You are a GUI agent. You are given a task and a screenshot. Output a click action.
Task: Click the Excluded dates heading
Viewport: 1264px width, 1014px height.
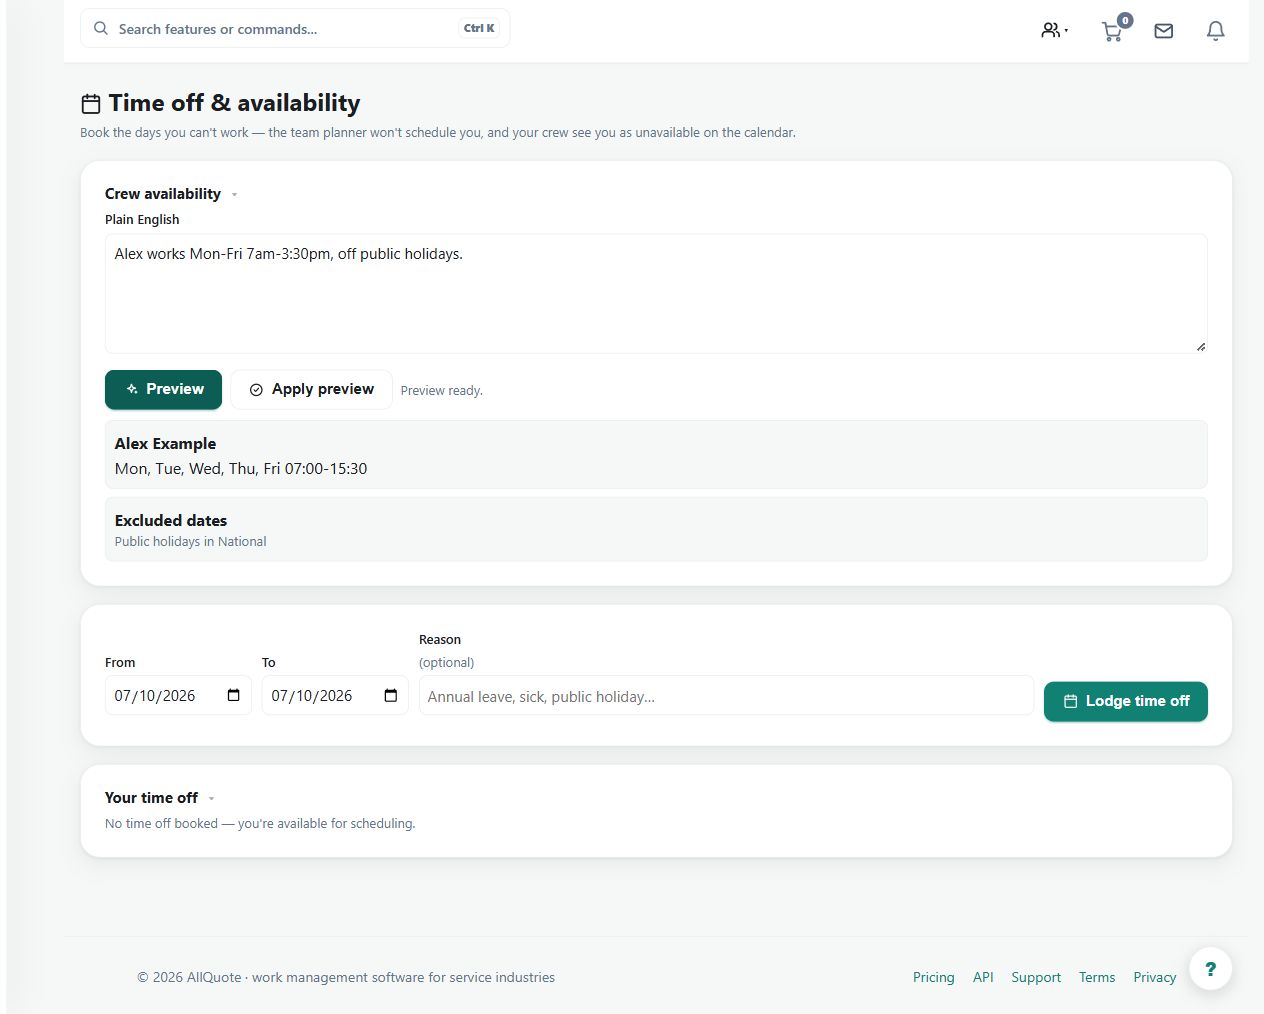click(171, 520)
